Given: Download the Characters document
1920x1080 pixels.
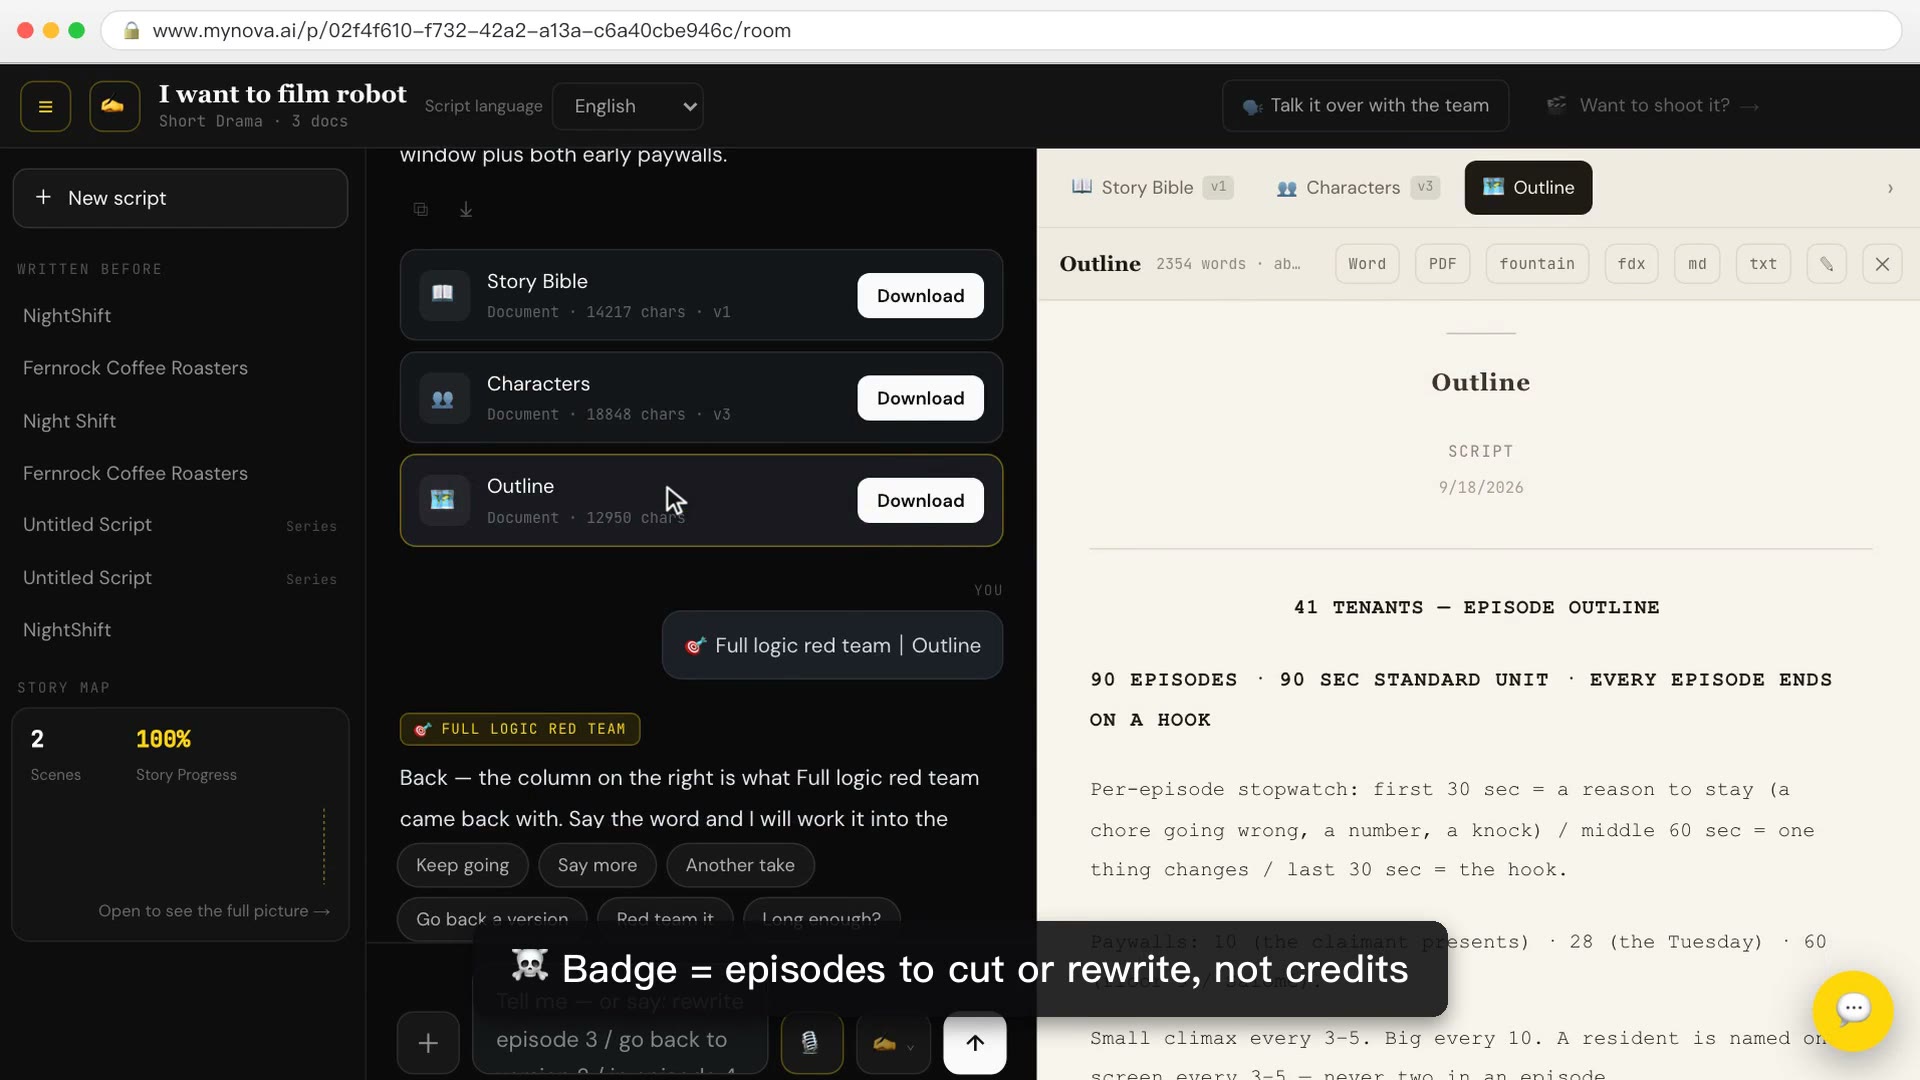Looking at the screenshot, I should tap(920, 398).
